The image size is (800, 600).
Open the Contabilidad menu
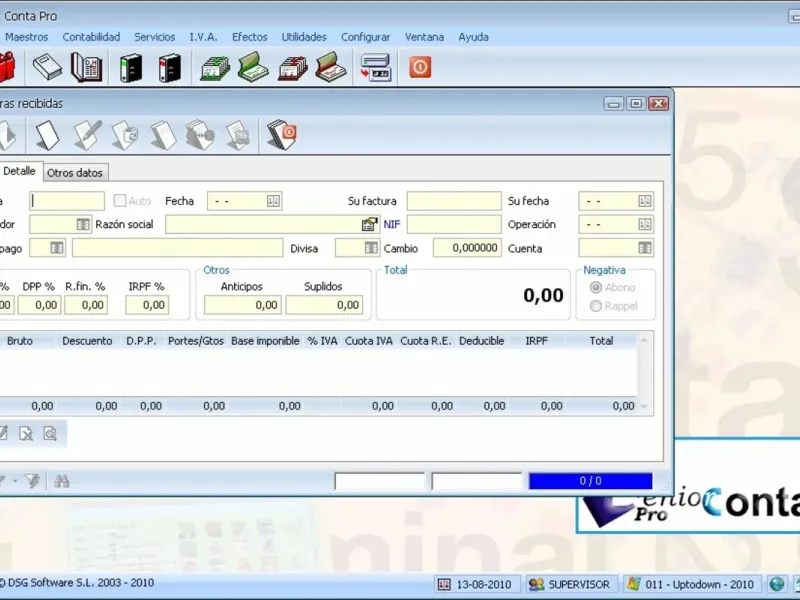[91, 37]
